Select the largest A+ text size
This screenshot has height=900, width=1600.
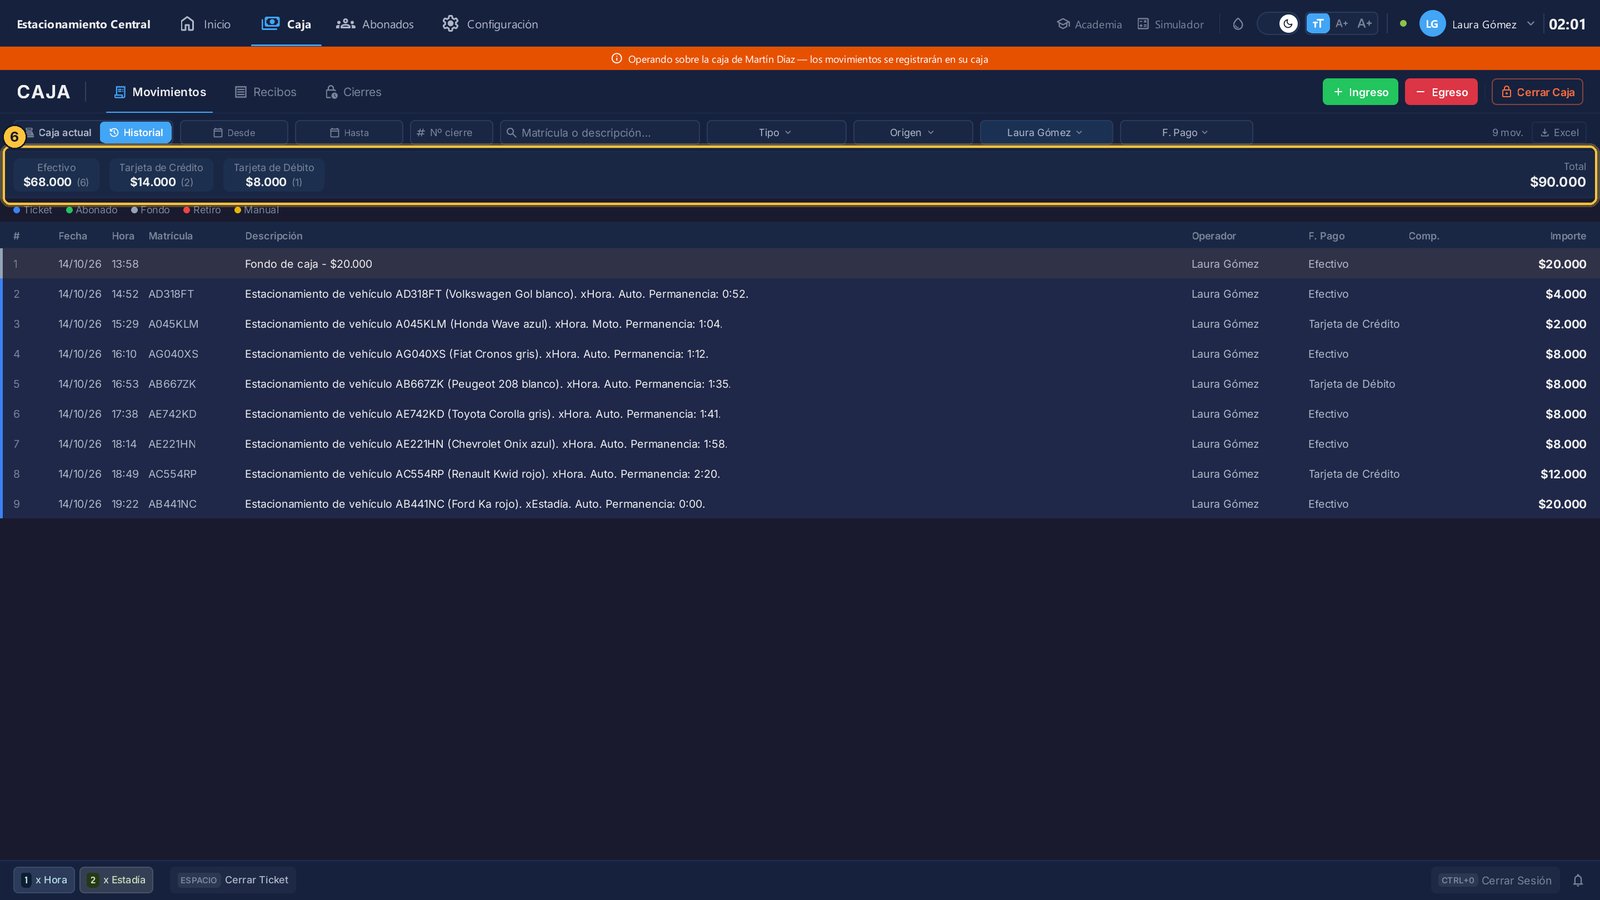tap(1365, 24)
